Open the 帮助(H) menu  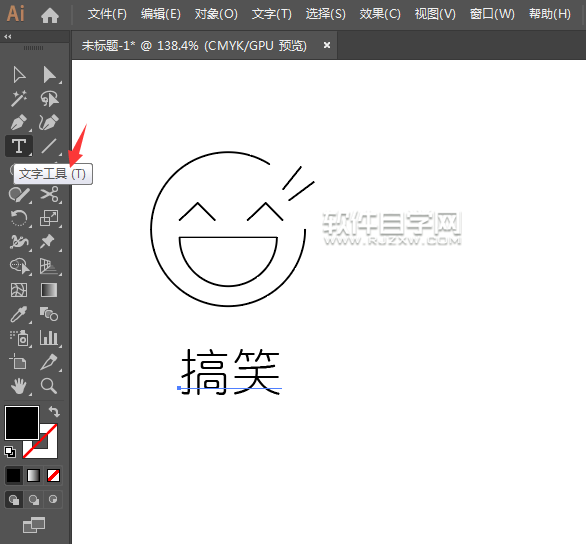550,14
